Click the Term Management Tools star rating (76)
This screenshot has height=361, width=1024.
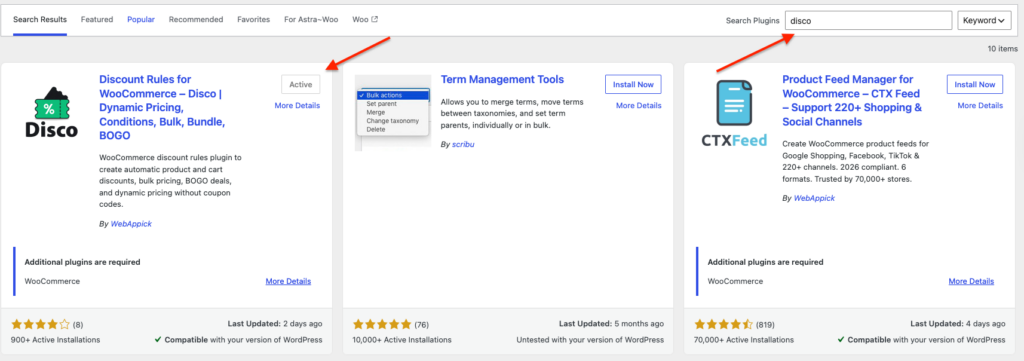pos(382,324)
